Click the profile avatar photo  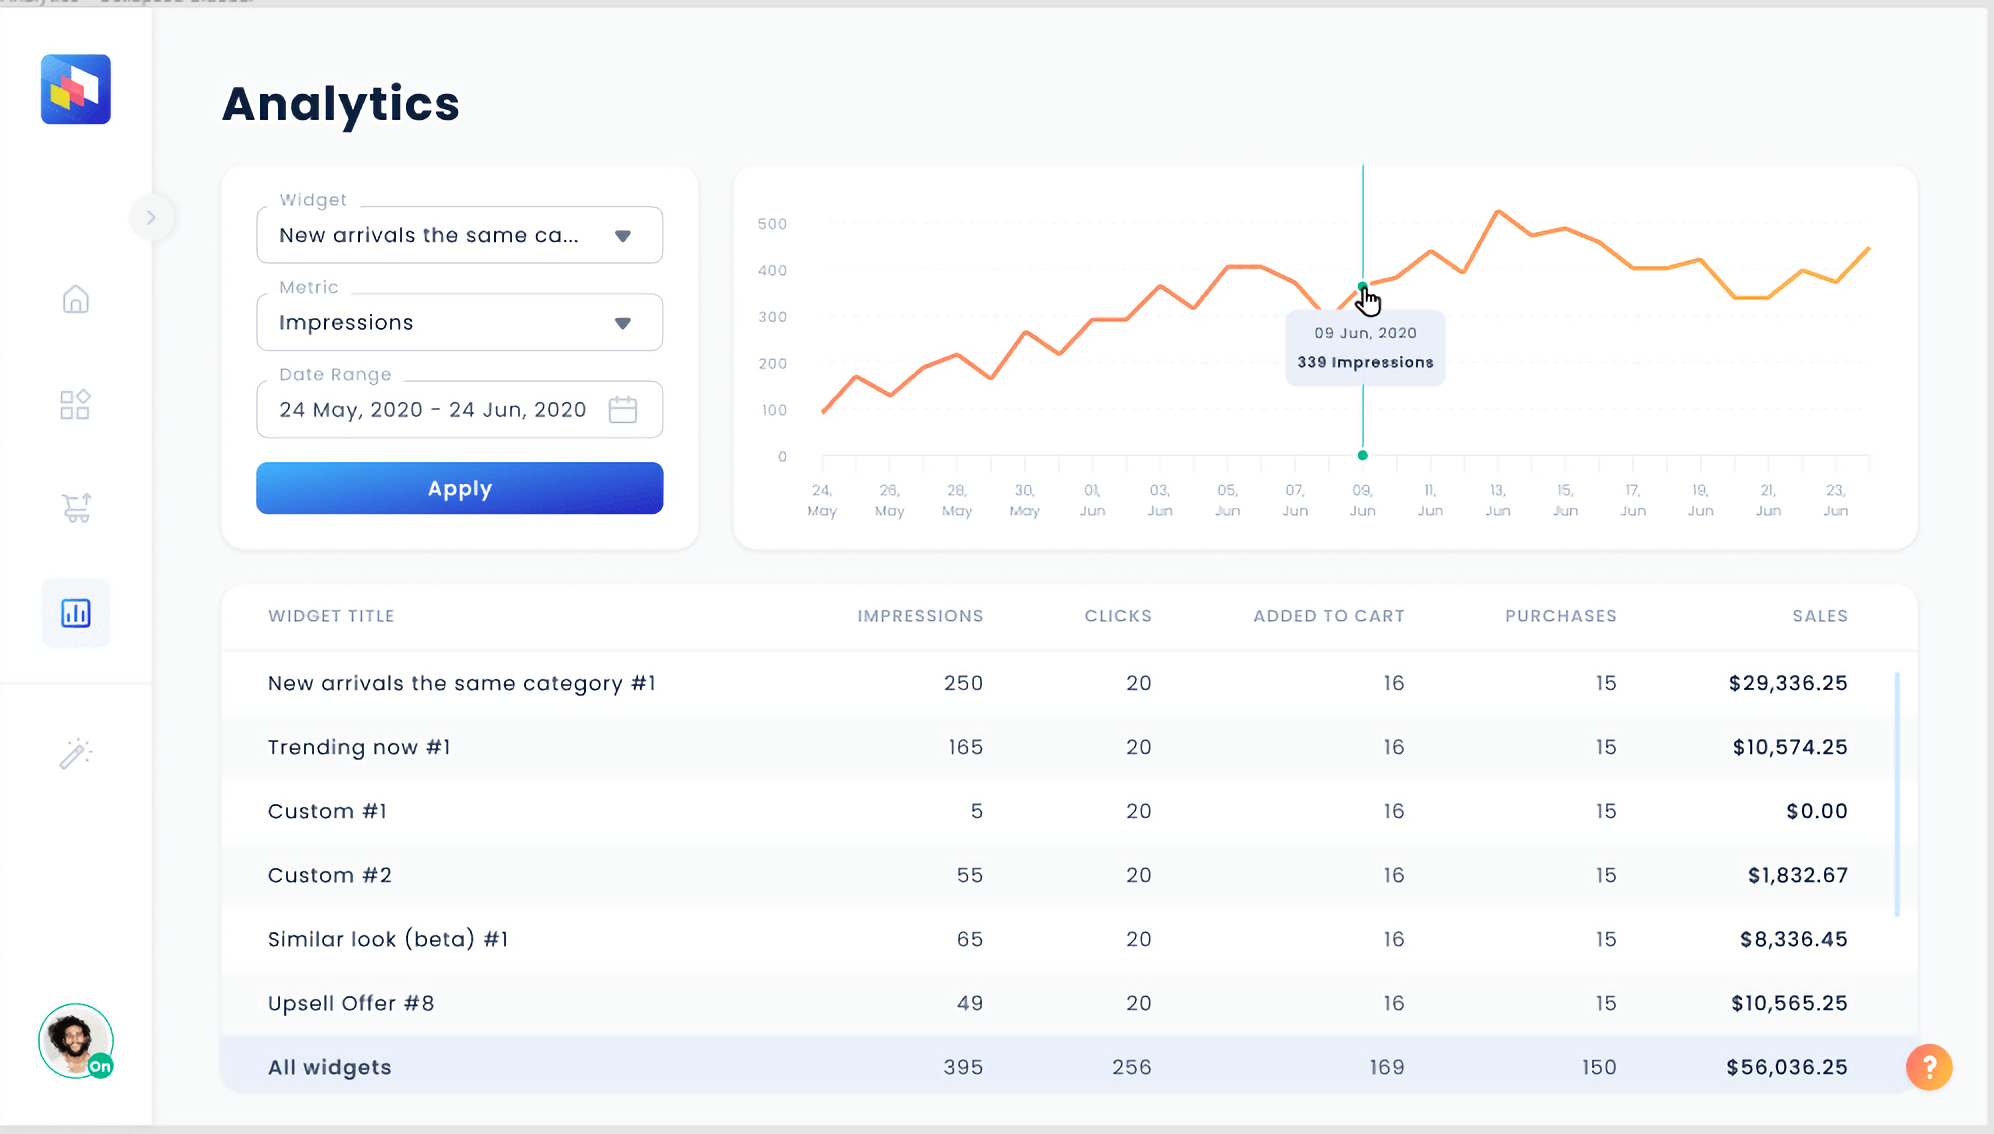click(74, 1041)
